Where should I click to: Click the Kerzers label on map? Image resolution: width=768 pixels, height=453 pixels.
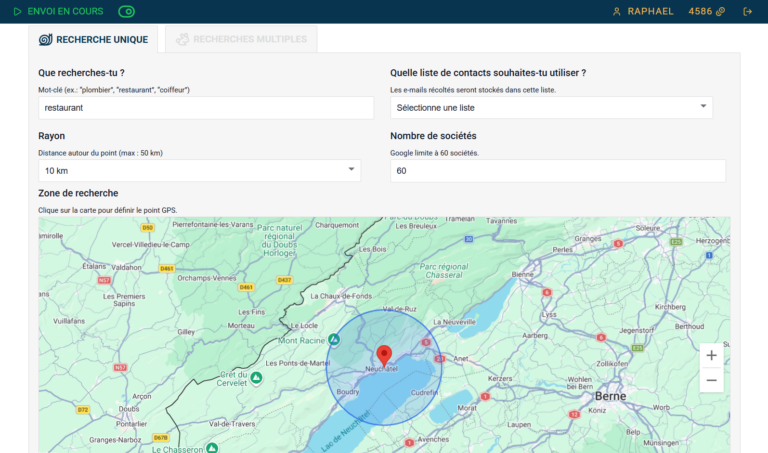[x=500, y=379]
